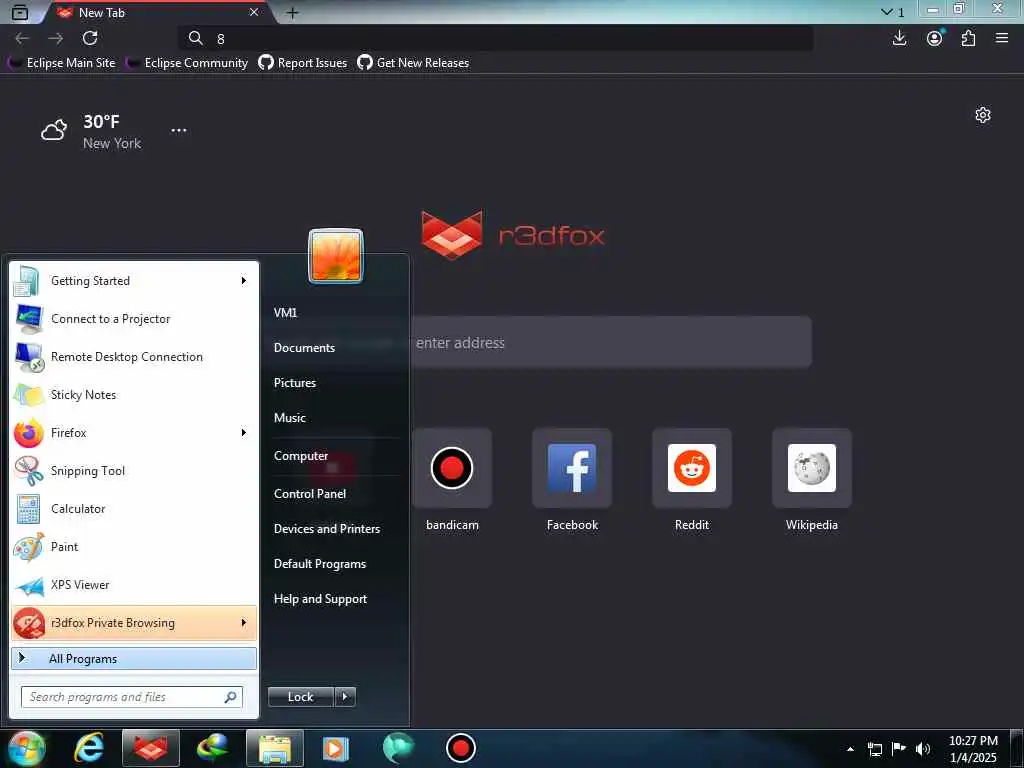Open Pictures library

coord(295,383)
